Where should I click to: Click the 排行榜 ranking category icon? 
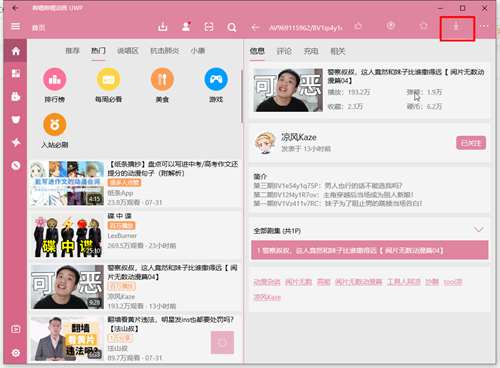point(55,79)
